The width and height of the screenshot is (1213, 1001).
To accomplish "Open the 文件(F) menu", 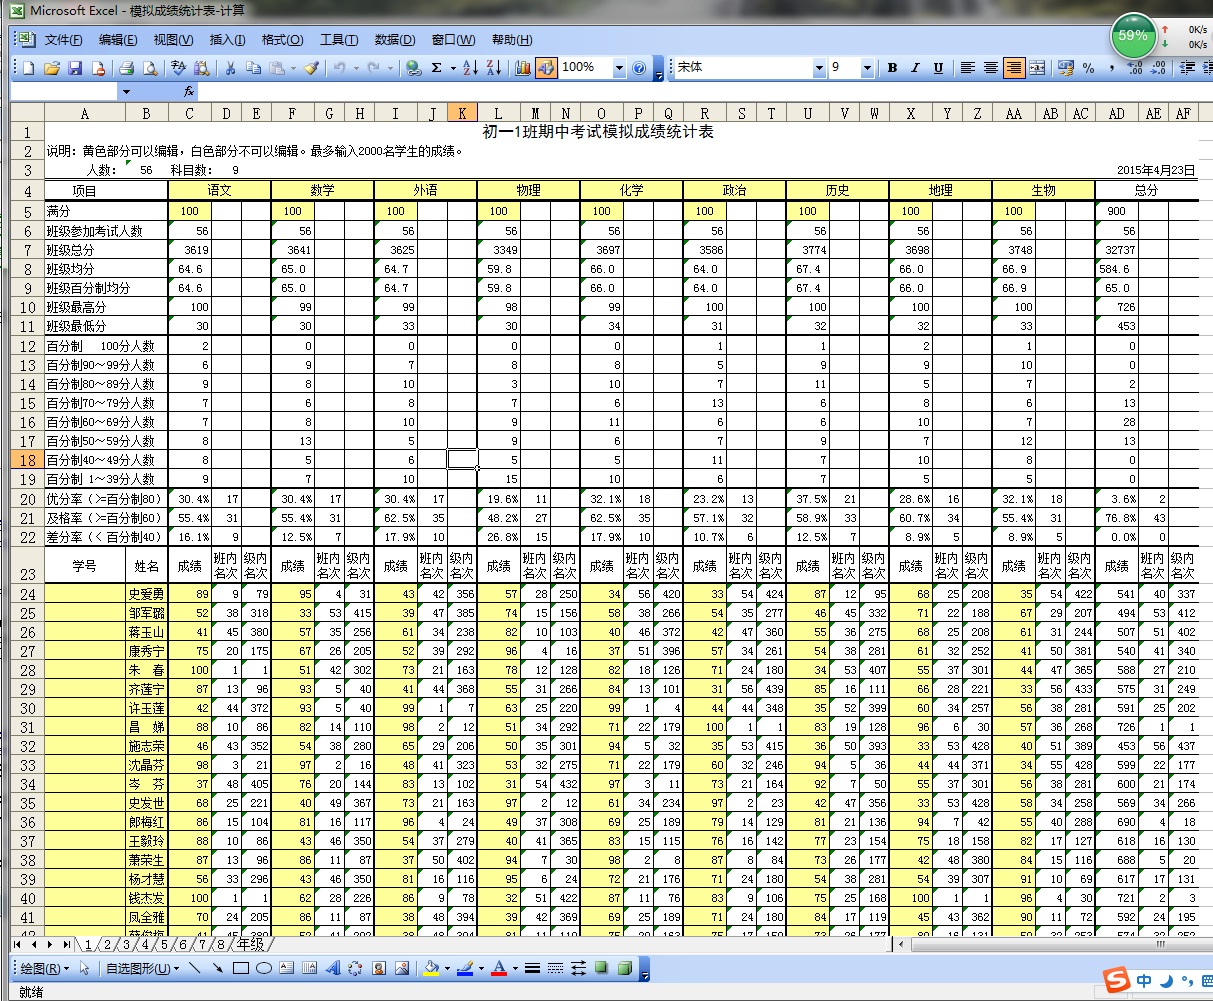I will pyautogui.click(x=63, y=40).
